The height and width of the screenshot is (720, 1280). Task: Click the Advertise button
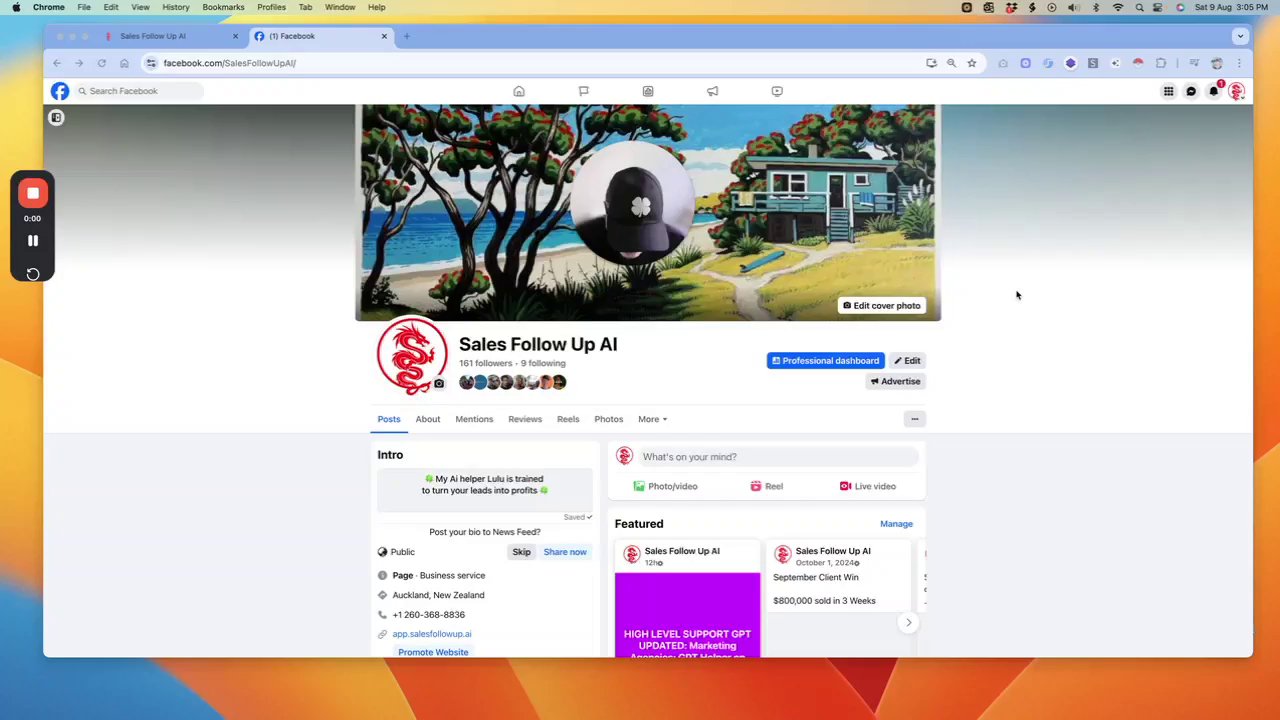[x=895, y=381]
